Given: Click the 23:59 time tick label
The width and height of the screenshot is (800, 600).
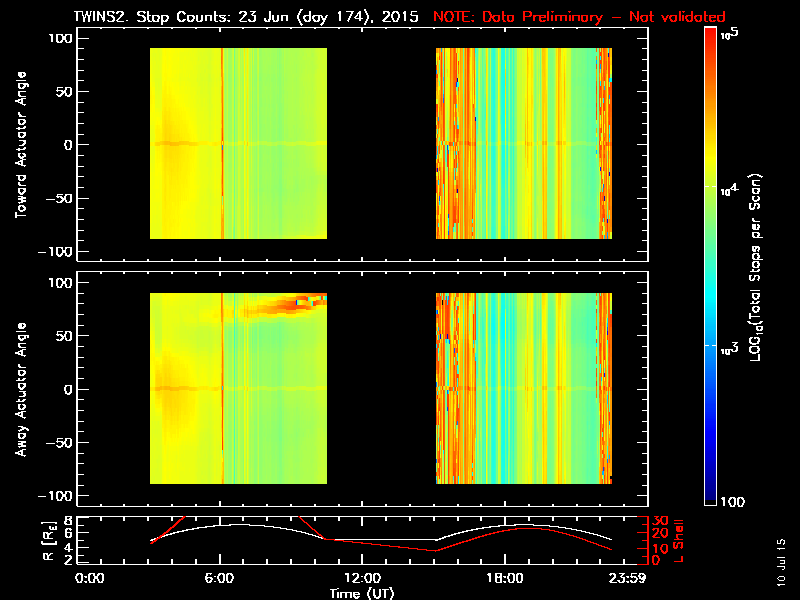Looking at the screenshot, I should coord(622,578).
